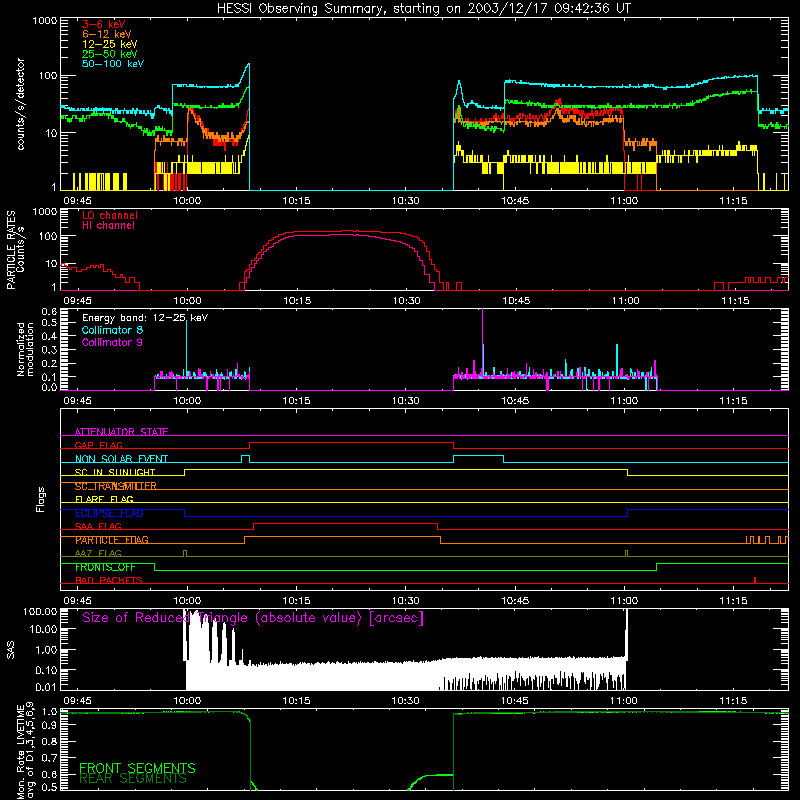Click the vertical Flags axis label

tap(40, 499)
